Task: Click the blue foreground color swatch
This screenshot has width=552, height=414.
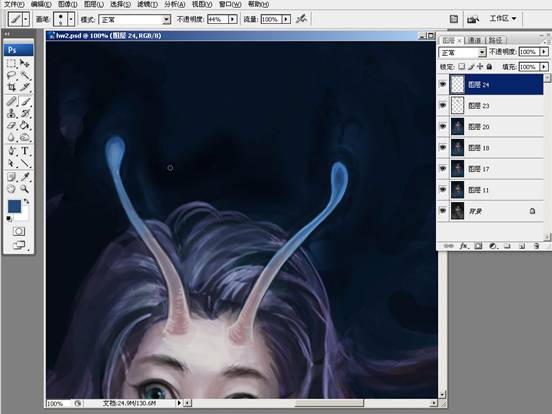Action: [x=14, y=206]
